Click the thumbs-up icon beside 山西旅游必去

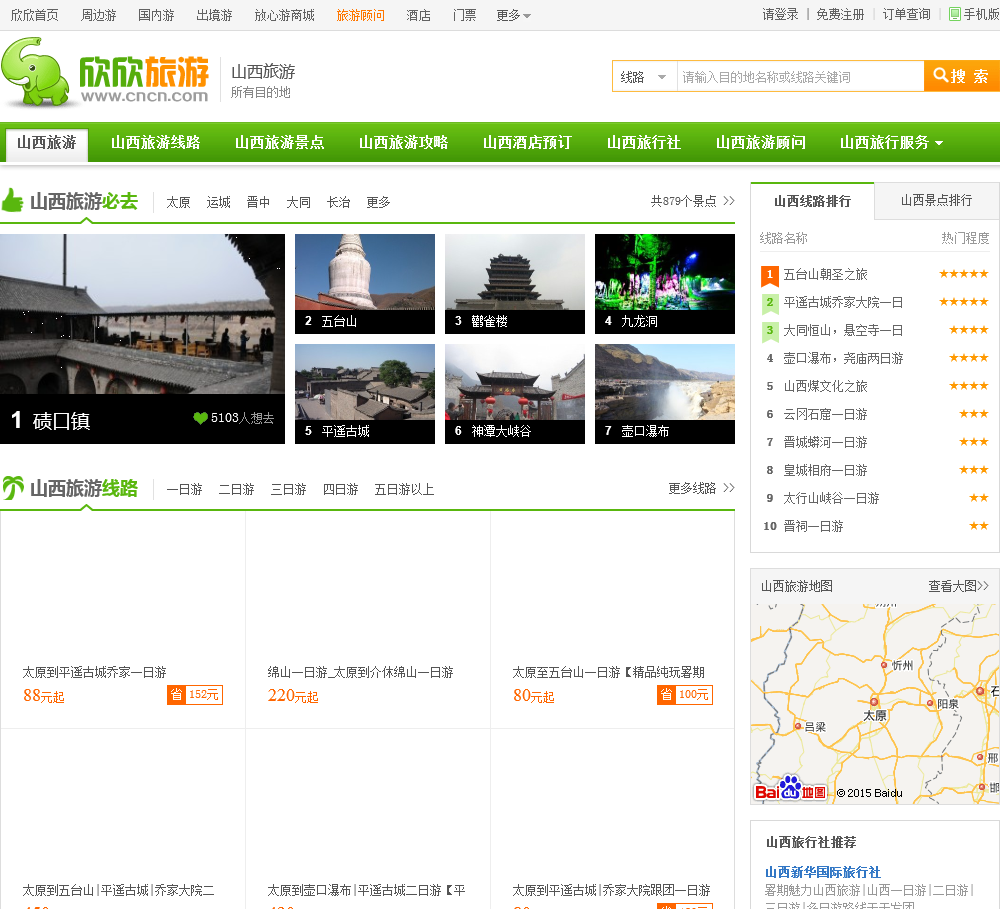click(12, 201)
